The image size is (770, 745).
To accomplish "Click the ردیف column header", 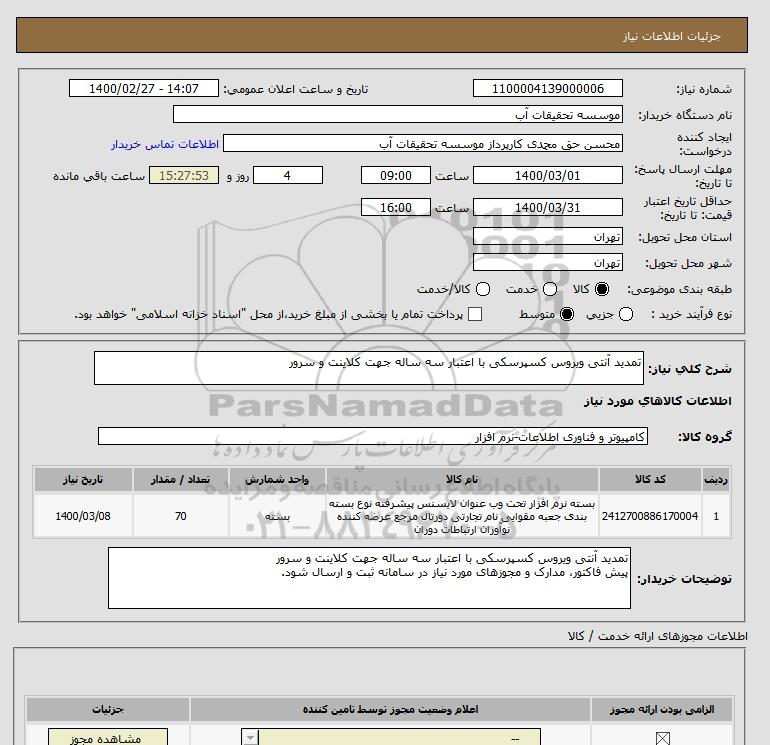I will [x=716, y=479].
